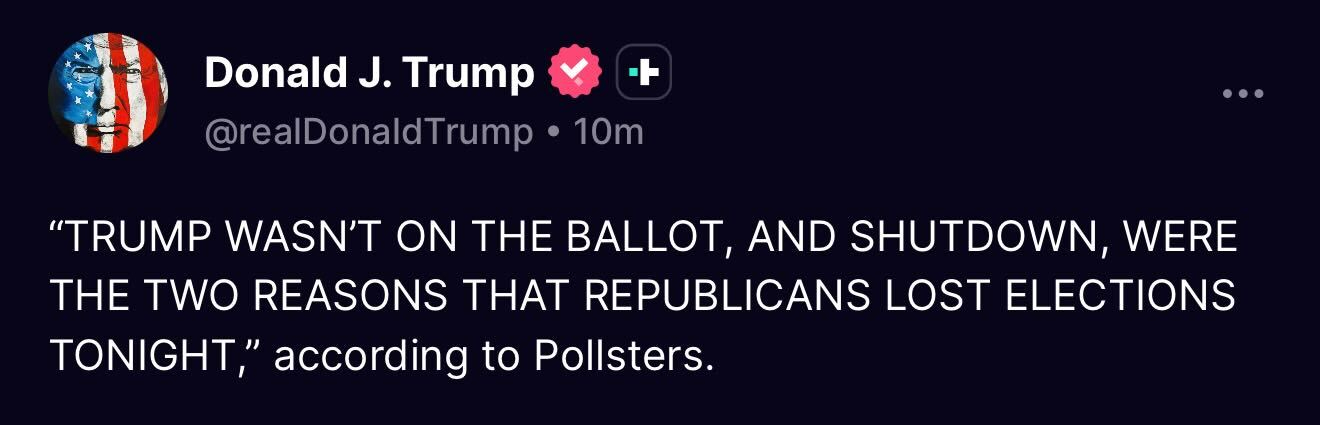Click the red verified checkmark badge
This screenshot has width=1320, height=425.
pos(577,72)
